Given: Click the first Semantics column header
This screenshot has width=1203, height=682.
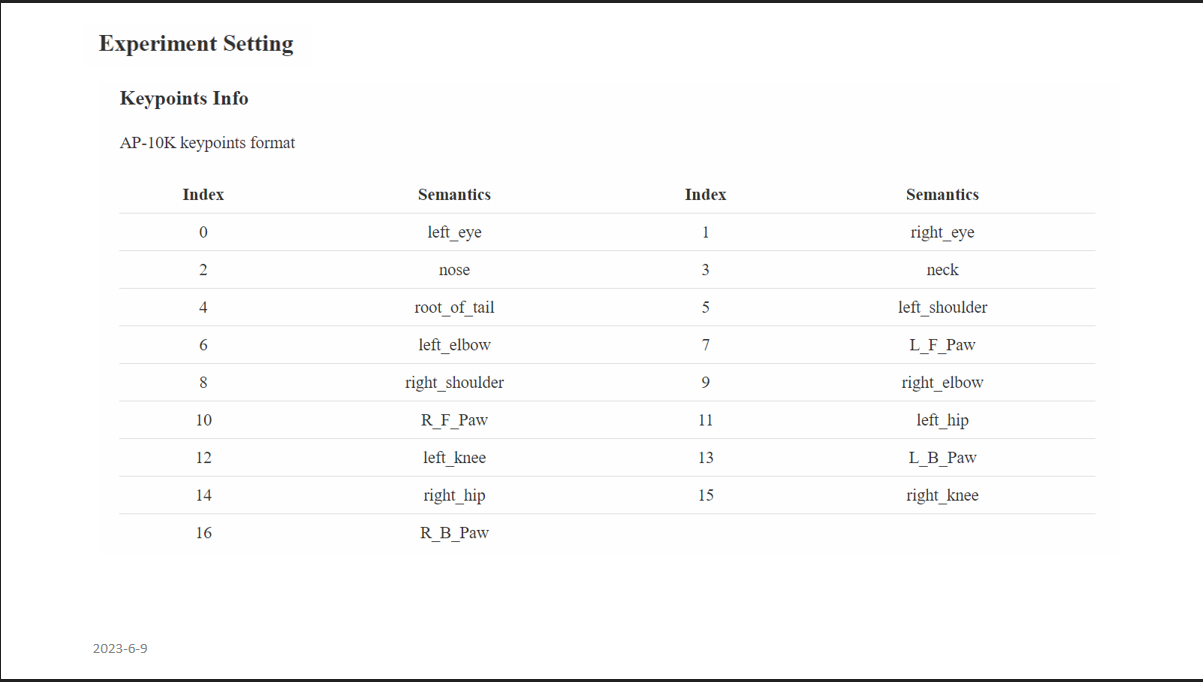Looking at the screenshot, I should (x=454, y=195).
